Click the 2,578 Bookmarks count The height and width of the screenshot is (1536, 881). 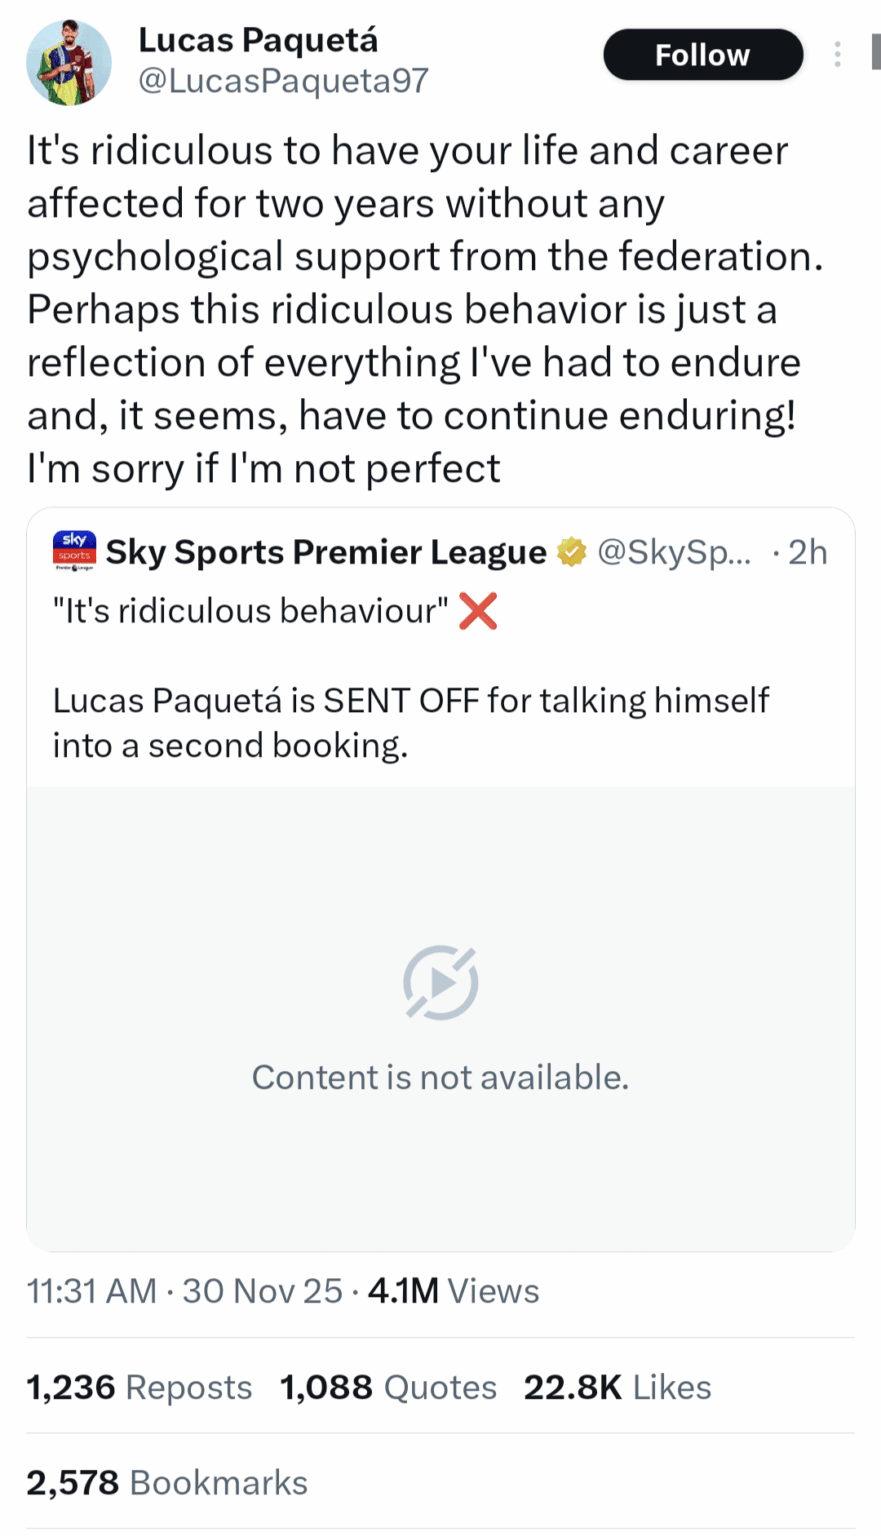click(x=167, y=1483)
